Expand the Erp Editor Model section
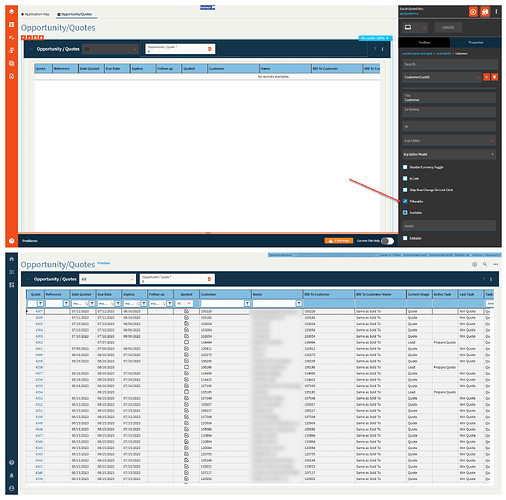 [x=449, y=154]
